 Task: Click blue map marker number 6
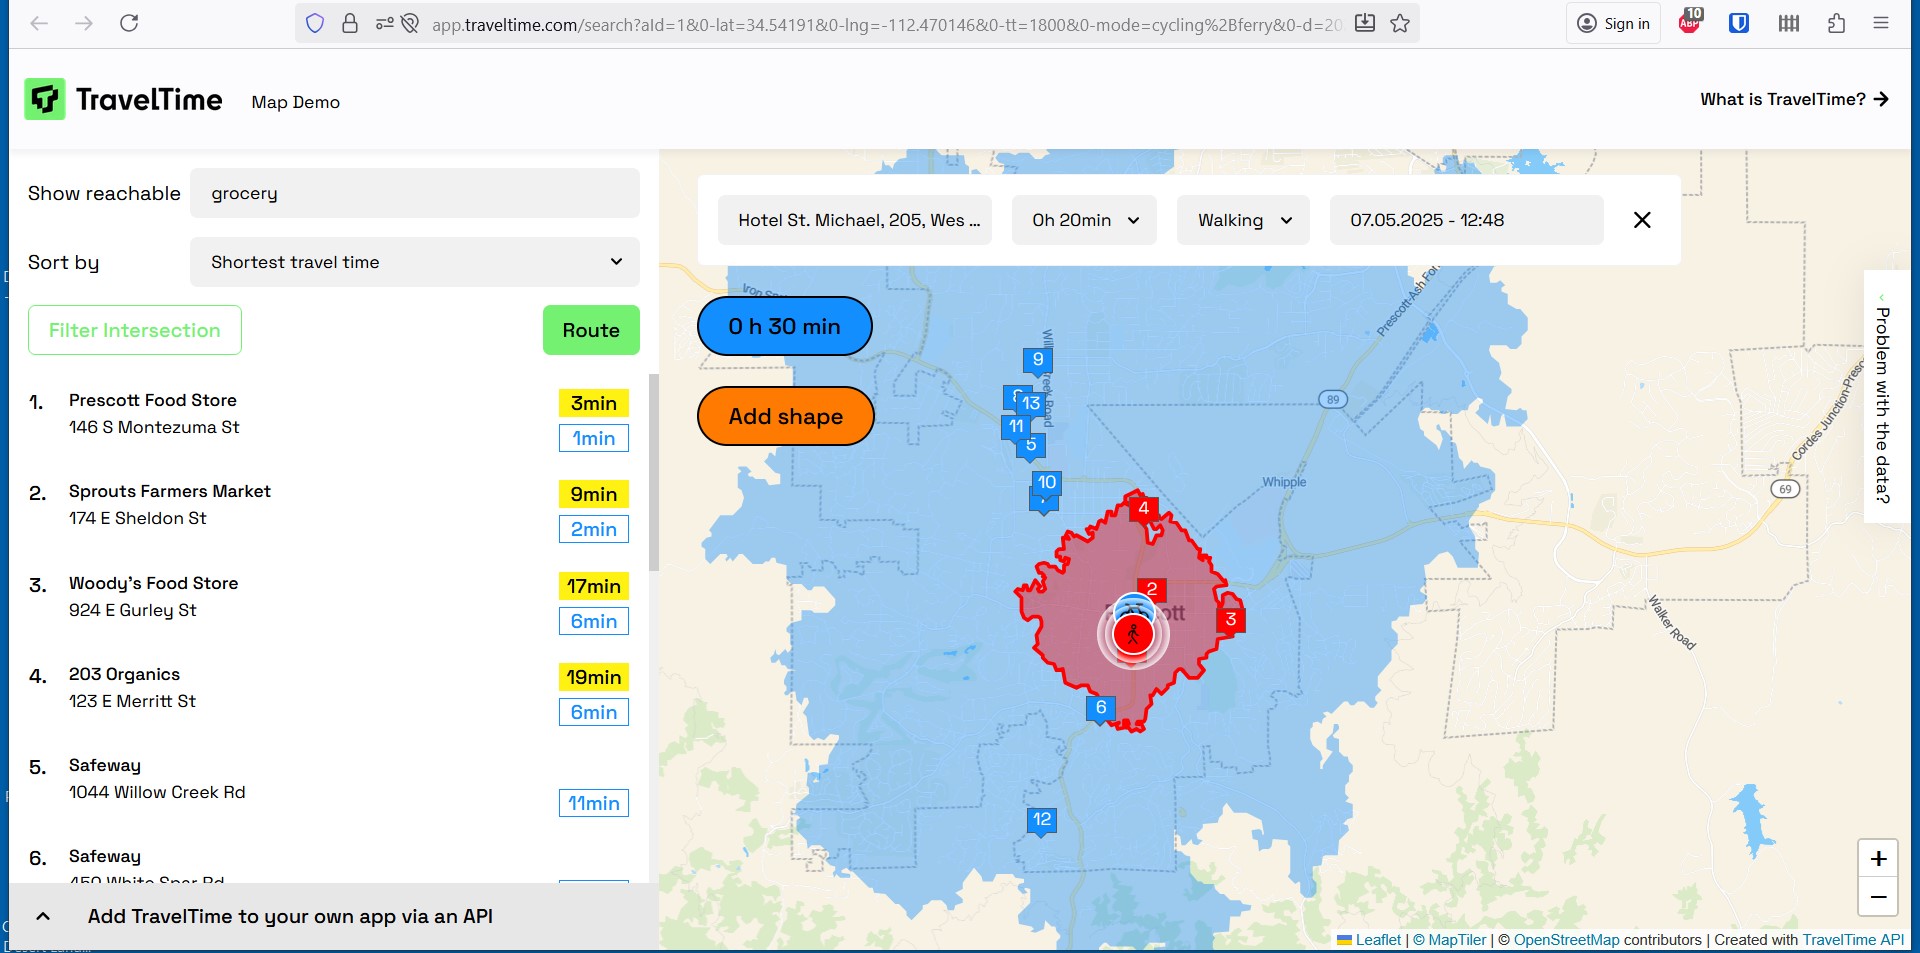coord(1100,708)
